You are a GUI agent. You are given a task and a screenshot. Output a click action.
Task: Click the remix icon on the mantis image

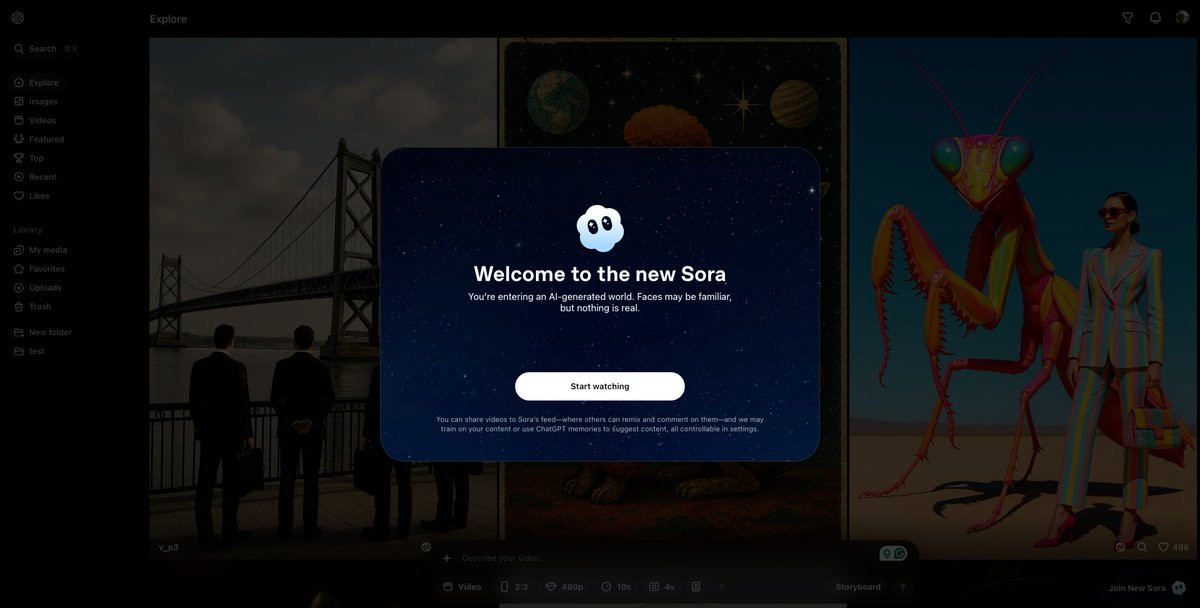[x=1120, y=547]
